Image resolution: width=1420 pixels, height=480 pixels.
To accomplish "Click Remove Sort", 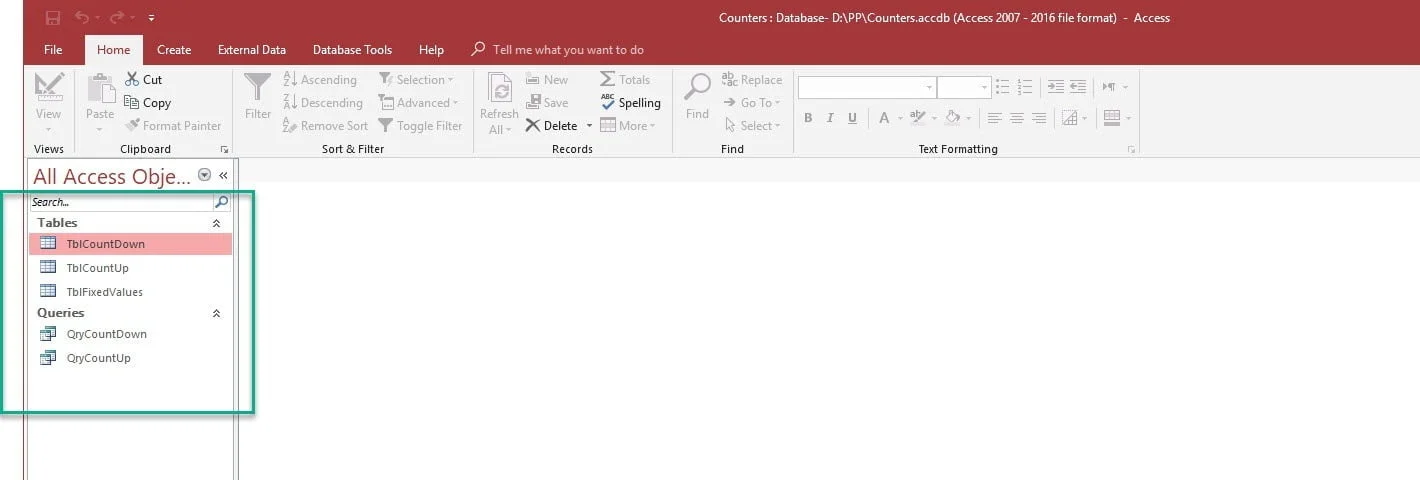I will 325,125.
